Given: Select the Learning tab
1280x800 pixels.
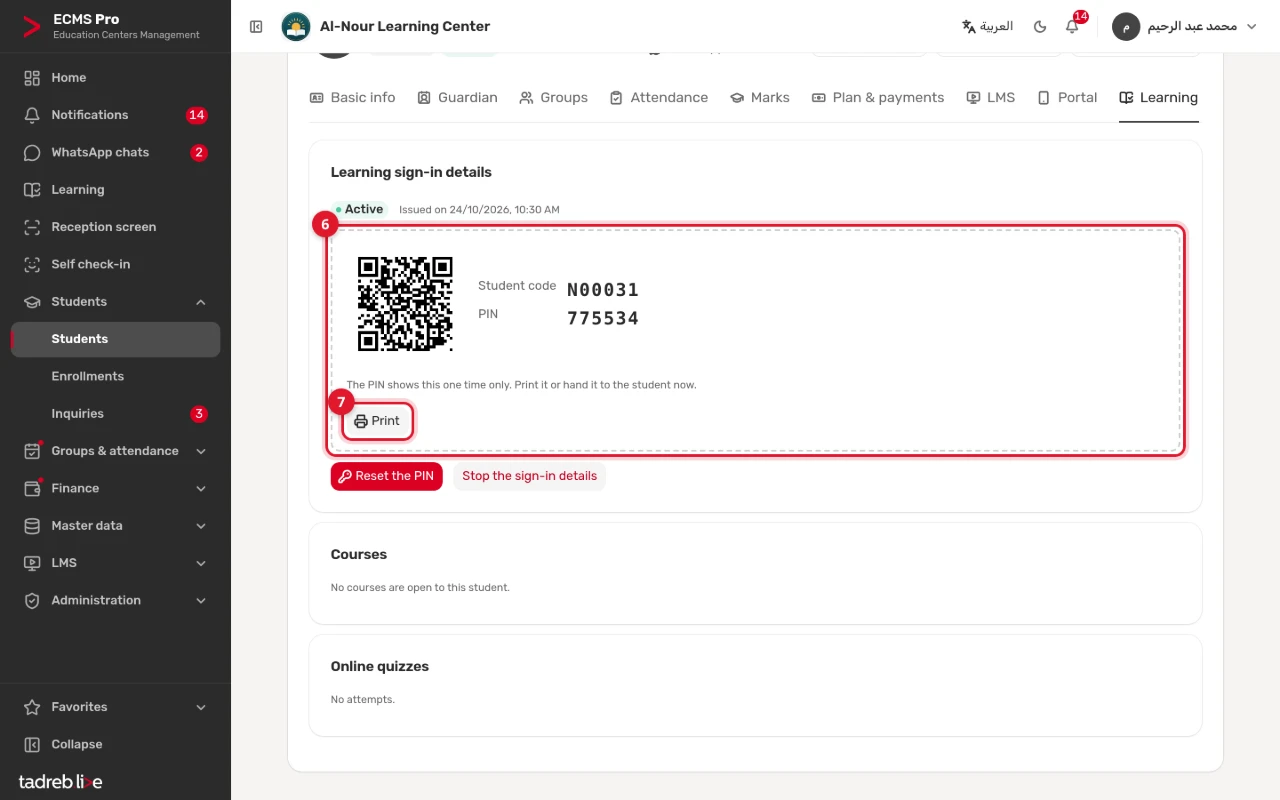Looking at the screenshot, I should click(x=1158, y=98).
